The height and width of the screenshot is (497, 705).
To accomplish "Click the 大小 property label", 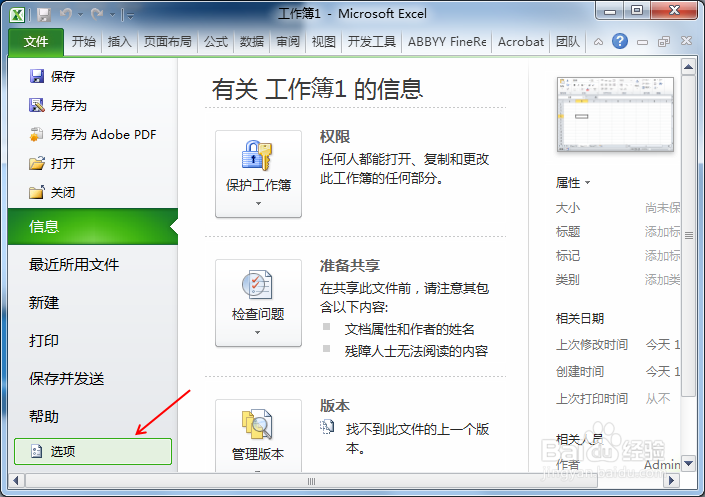I will click(x=568, y=208).
